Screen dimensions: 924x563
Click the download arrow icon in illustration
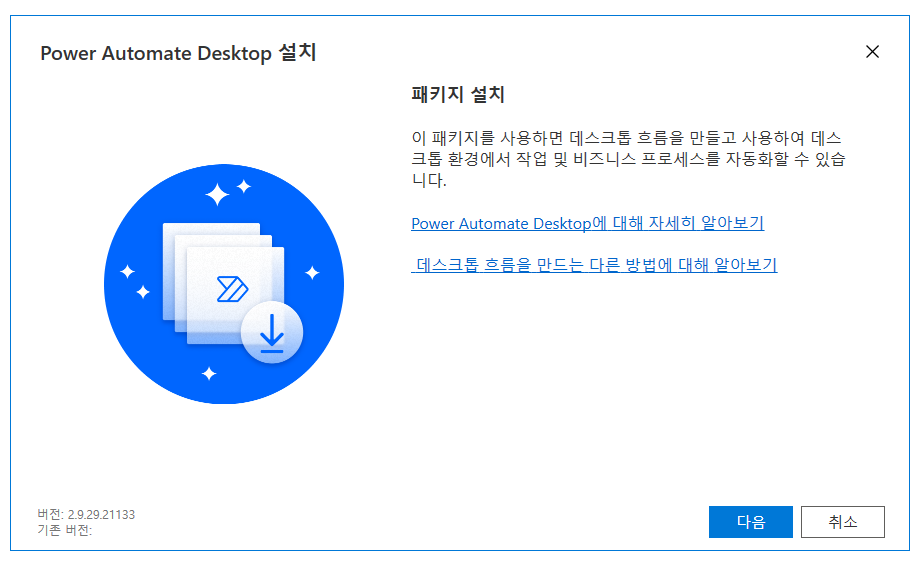[x=272, y=332]
